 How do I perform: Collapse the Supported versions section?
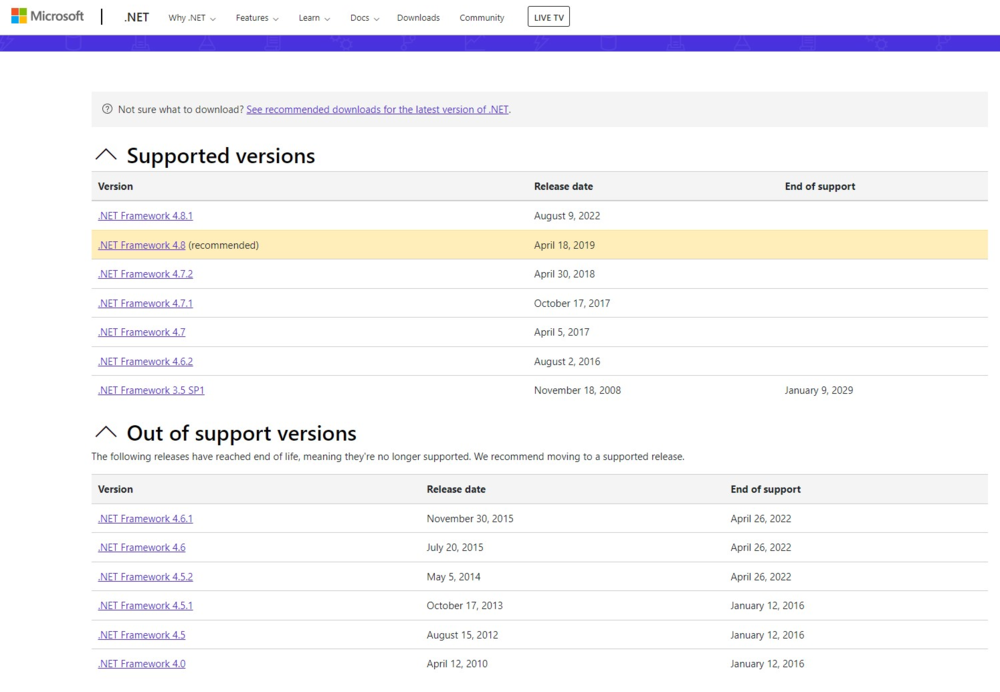(106, 156)
